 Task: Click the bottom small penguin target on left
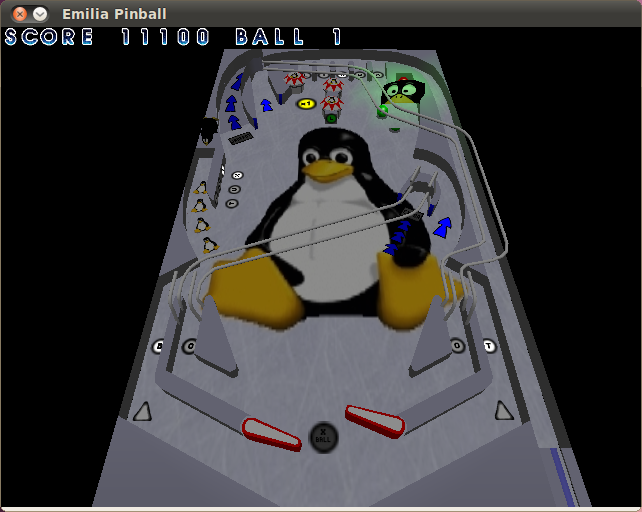point(210,245)
